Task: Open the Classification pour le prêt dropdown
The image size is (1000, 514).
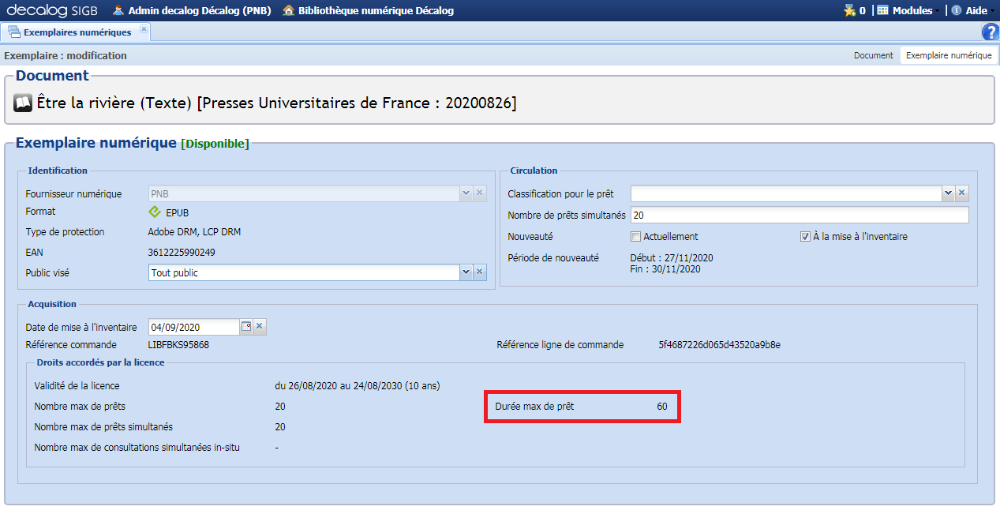Action: (947, 193)
